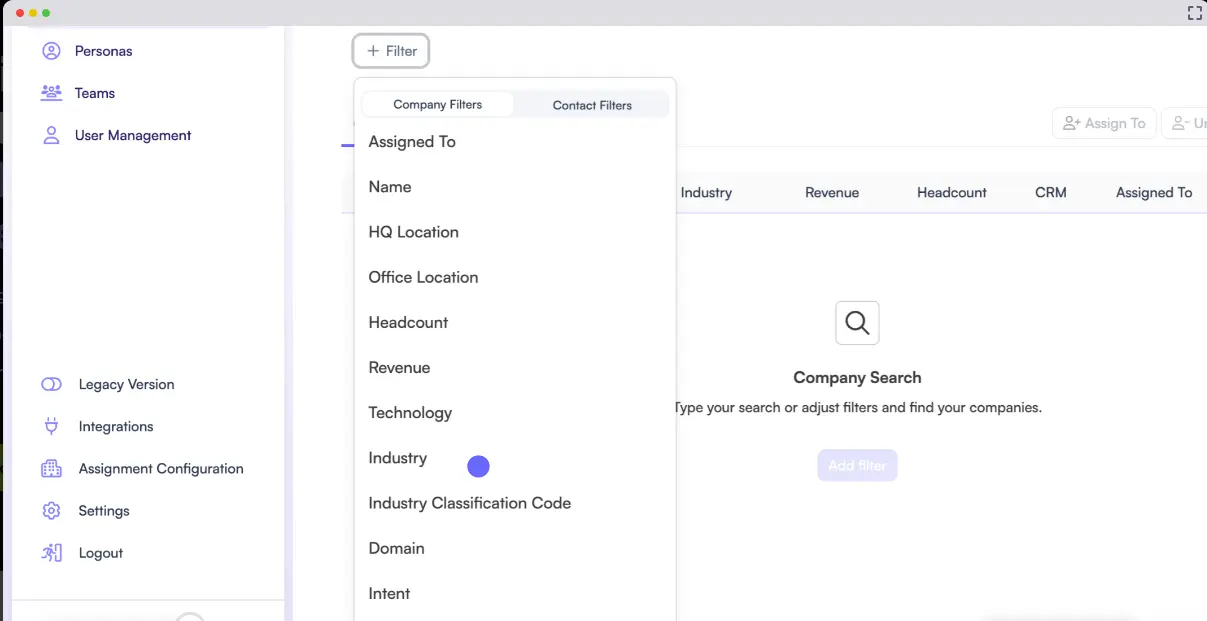Screen dimensions: 1207x621
Task: Click the Settings gear icon
Action: click(51, 510)
